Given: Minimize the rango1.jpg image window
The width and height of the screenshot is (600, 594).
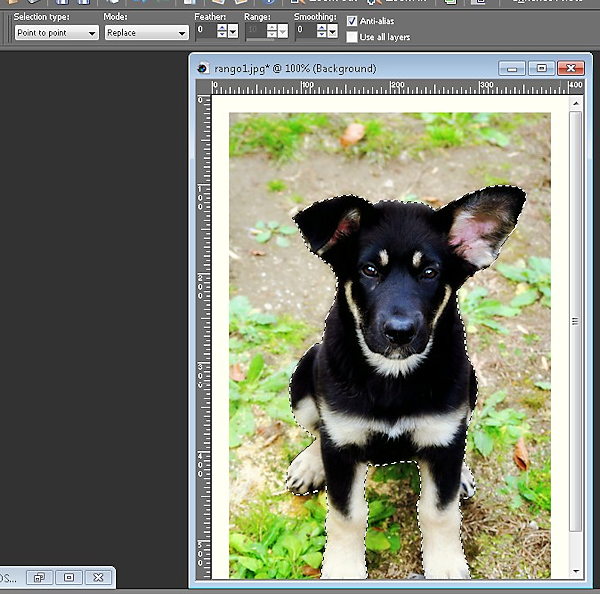Looking at the screenshot, I should (512, 69).
